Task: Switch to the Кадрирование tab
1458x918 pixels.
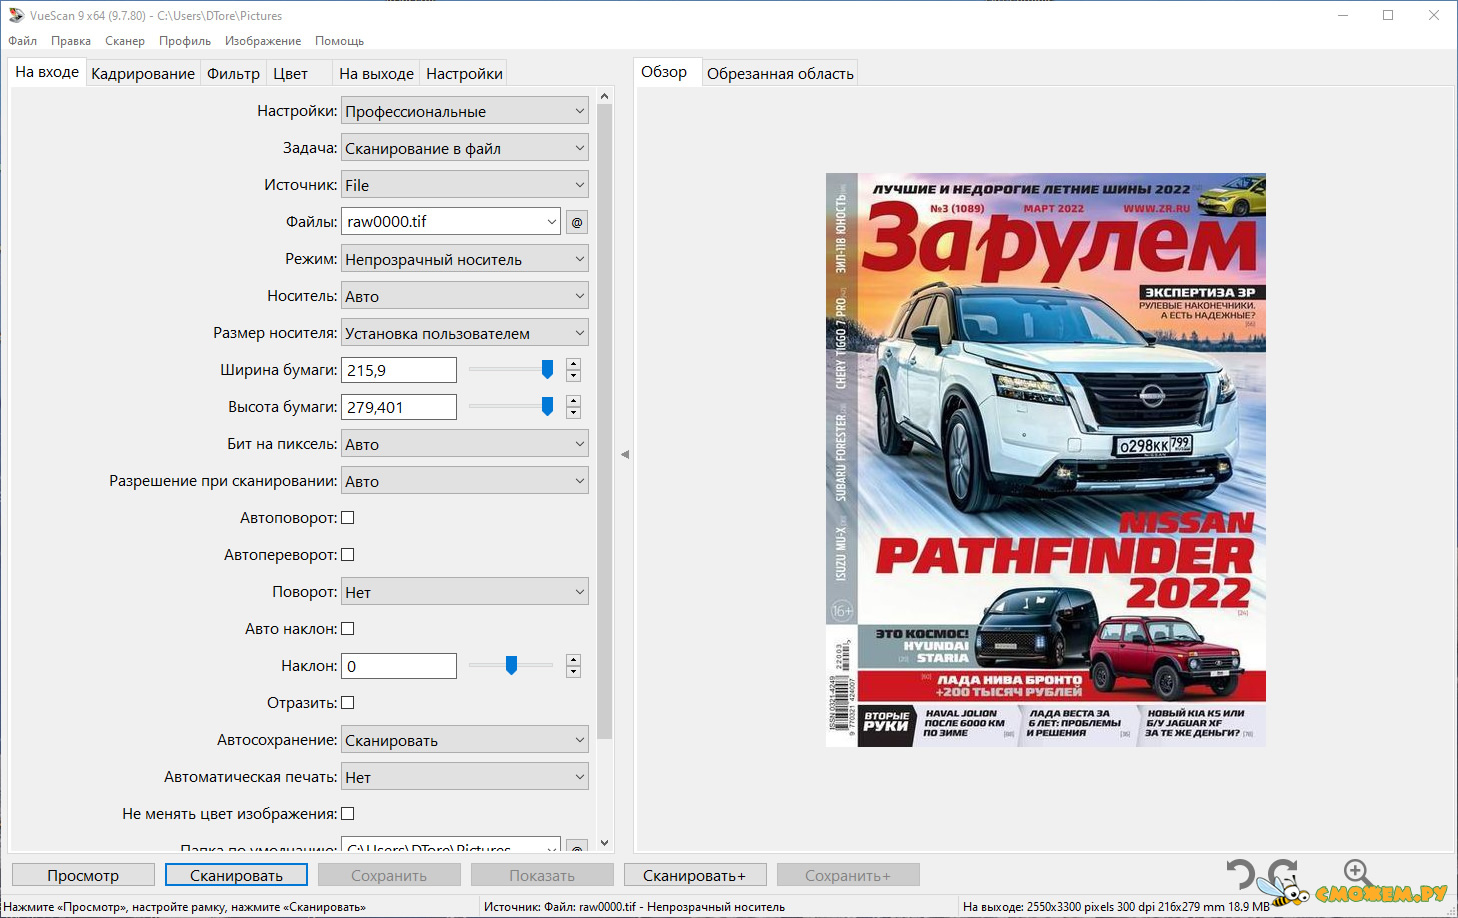Action: pyautogui.click(x=143, y=74)
